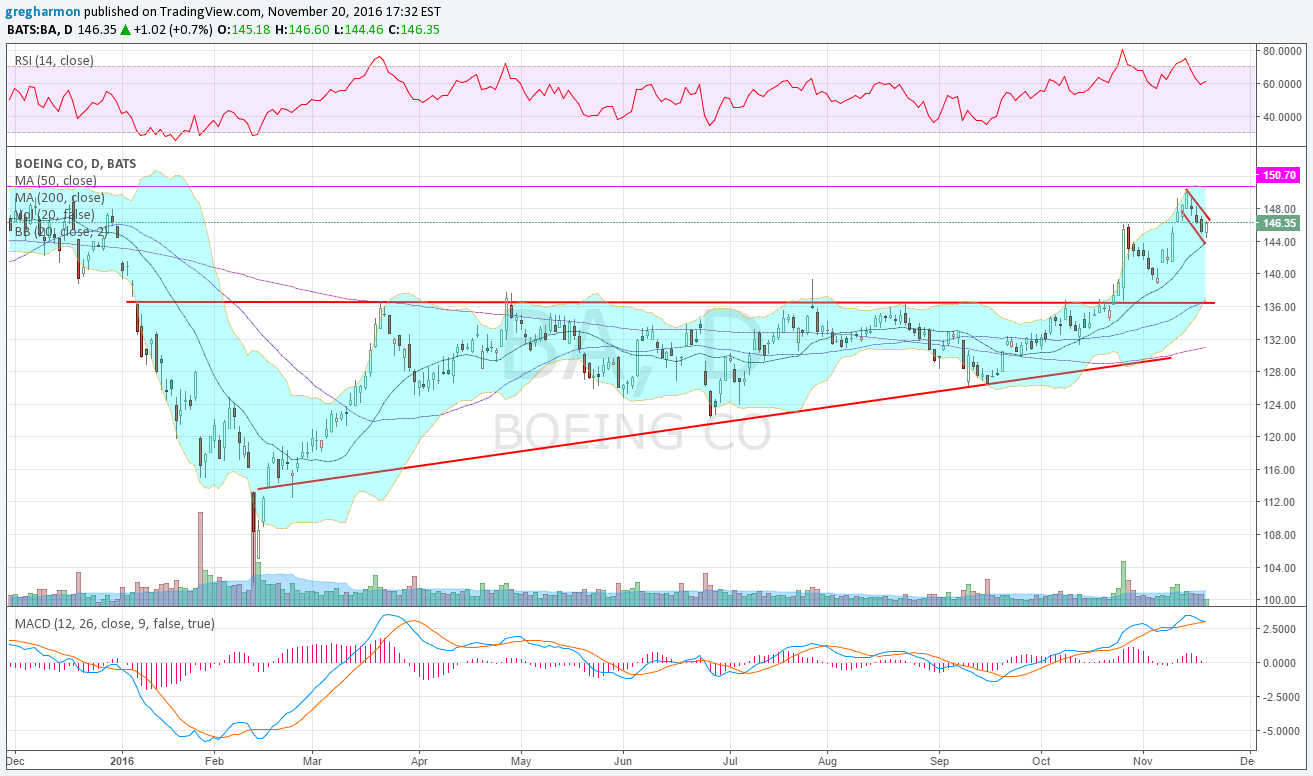The width and height of the screenshot is (1313, 776).
Task: Click the Sep label on time axis
Action: point(939,759)
